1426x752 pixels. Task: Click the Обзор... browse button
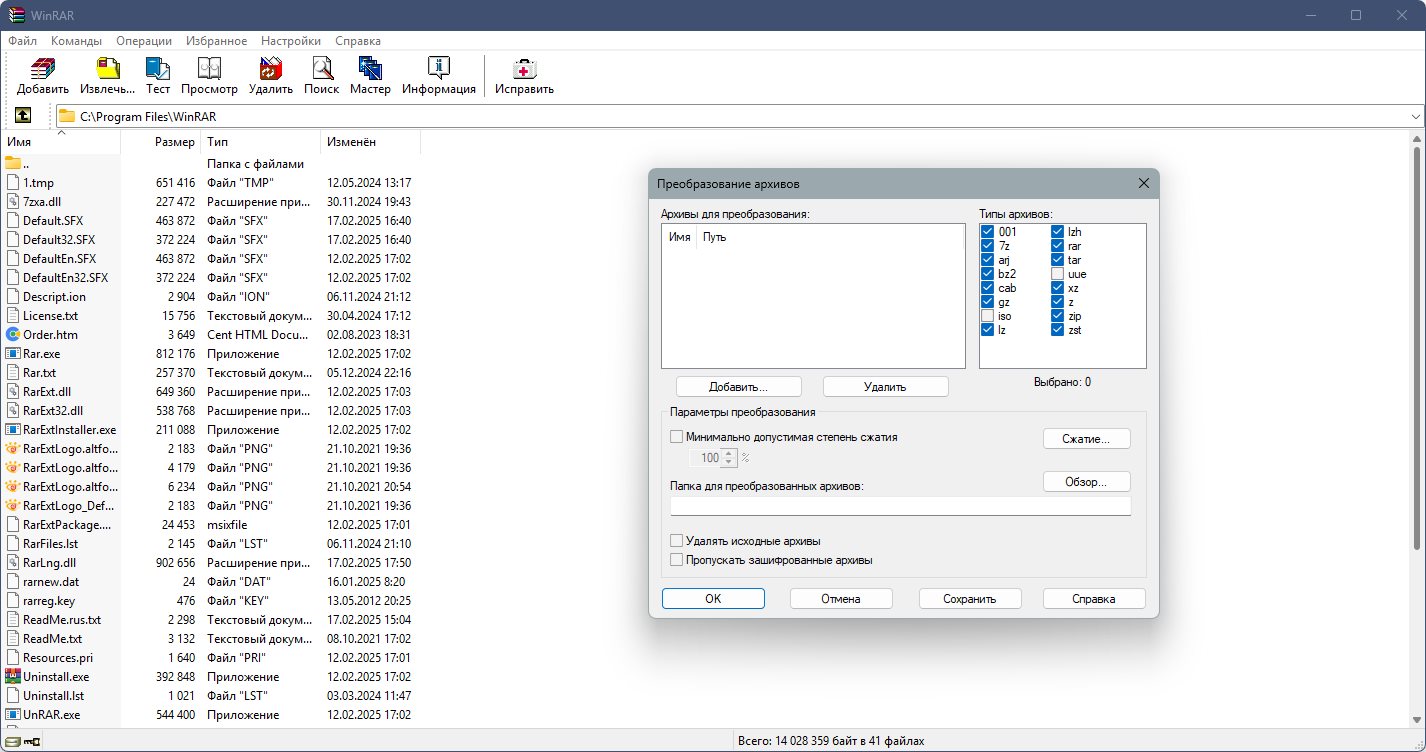1086,482
